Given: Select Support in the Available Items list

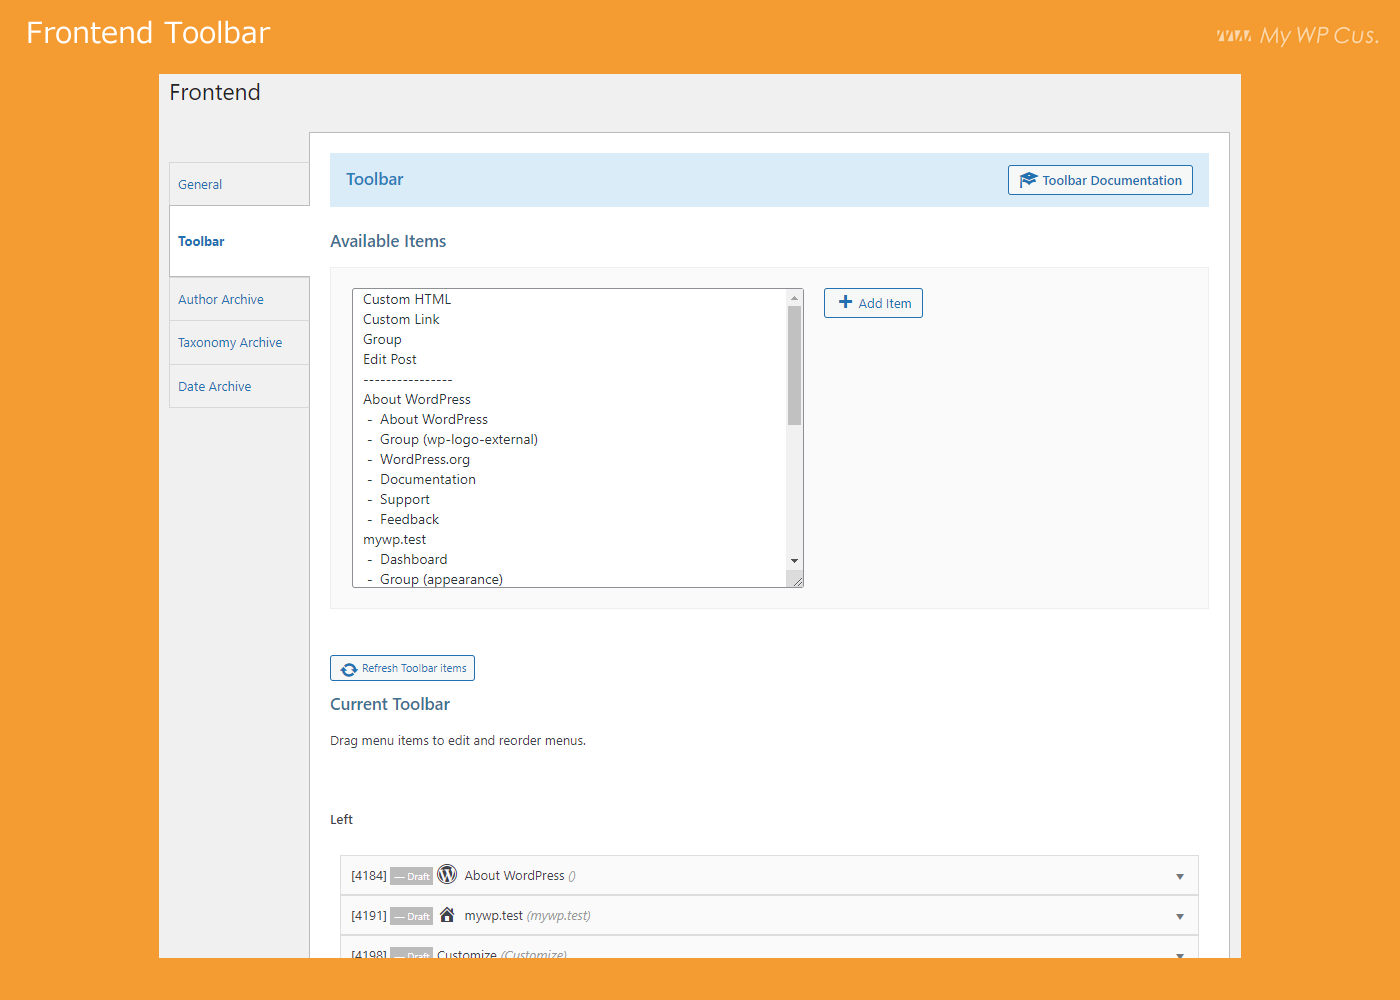Looking at the screenshot, I should tap(570, 499).
